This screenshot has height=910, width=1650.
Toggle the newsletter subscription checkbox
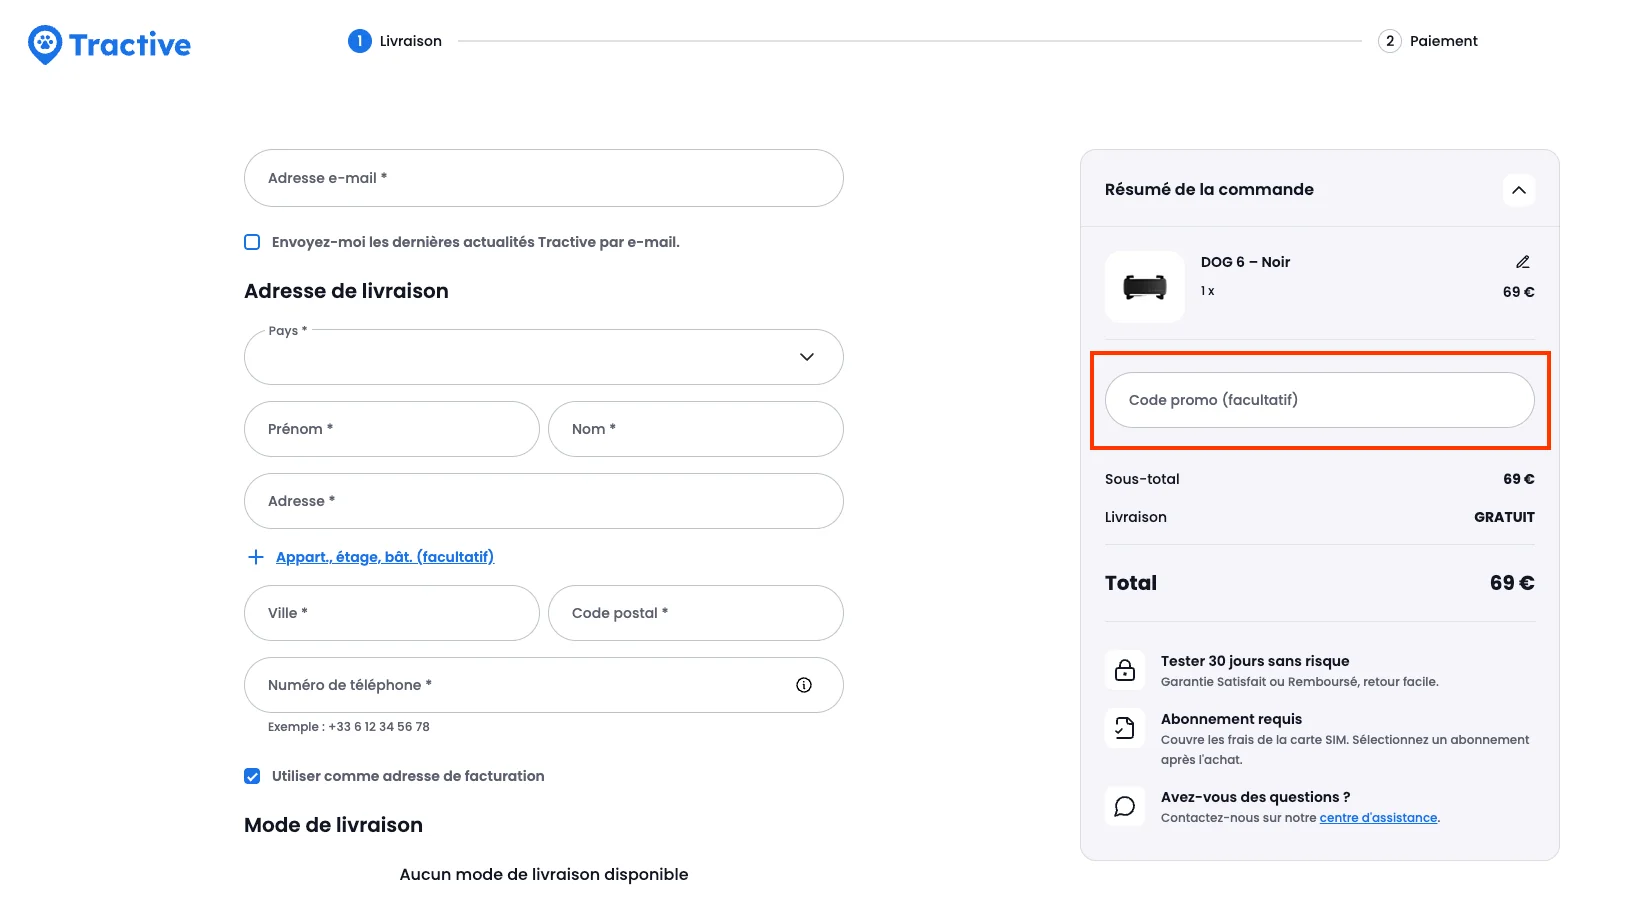251,241
